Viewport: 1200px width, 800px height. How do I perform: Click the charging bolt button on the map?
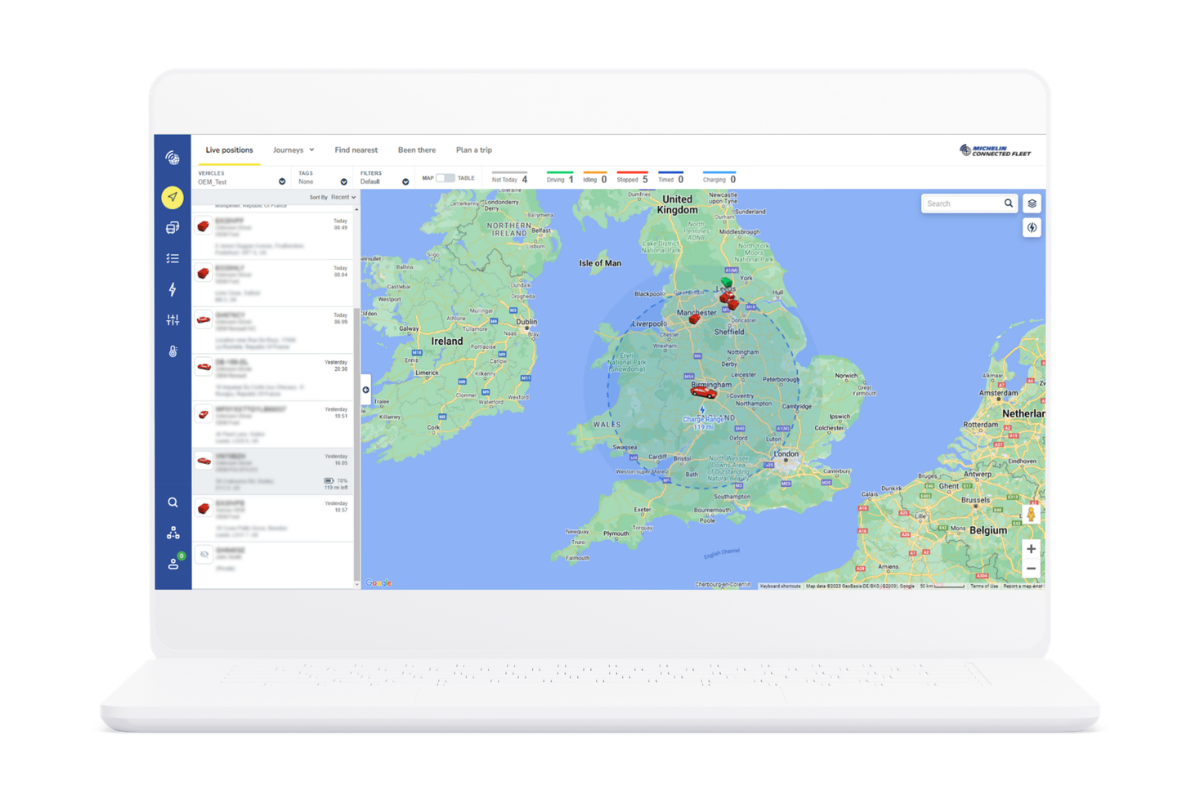click(x=1032, y=228)
